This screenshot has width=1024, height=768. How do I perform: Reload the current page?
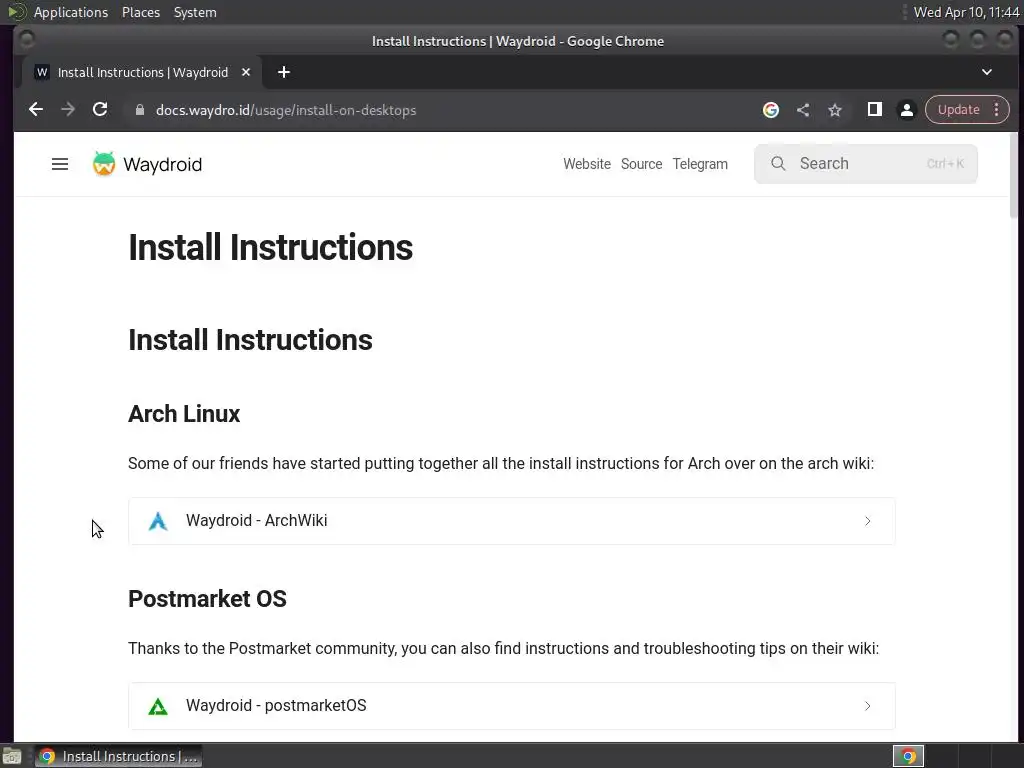100,110
